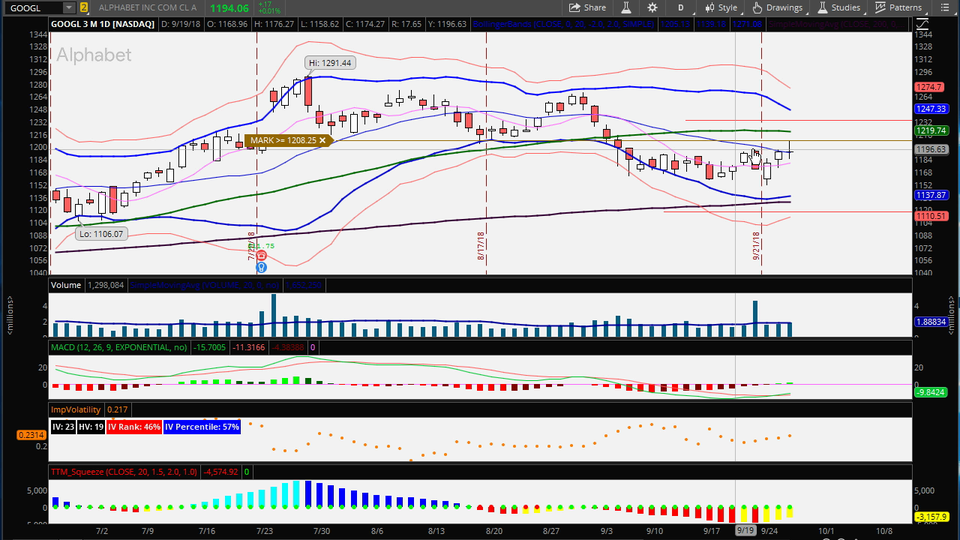The image size is (960, 540).
Task: Click the highlighted 9/19 date marker on time axis
Action: point(746,531)
